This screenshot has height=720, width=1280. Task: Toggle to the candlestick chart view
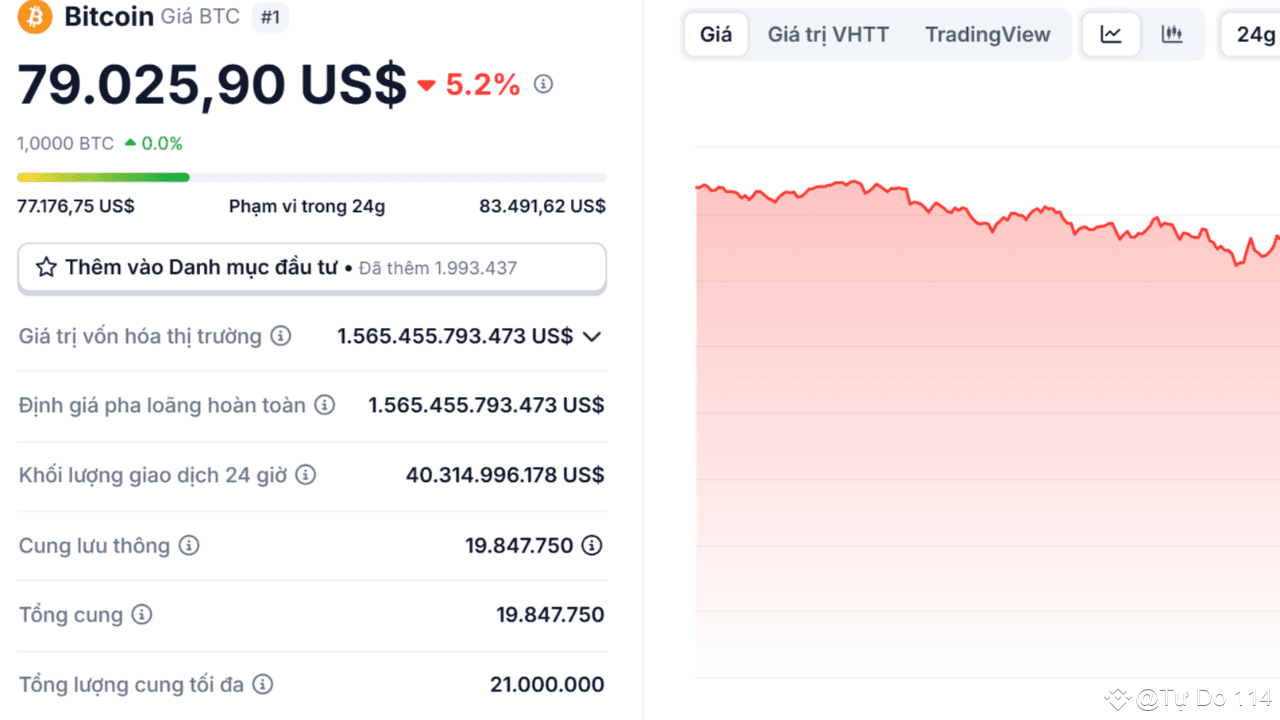[x=1171, y=33]
